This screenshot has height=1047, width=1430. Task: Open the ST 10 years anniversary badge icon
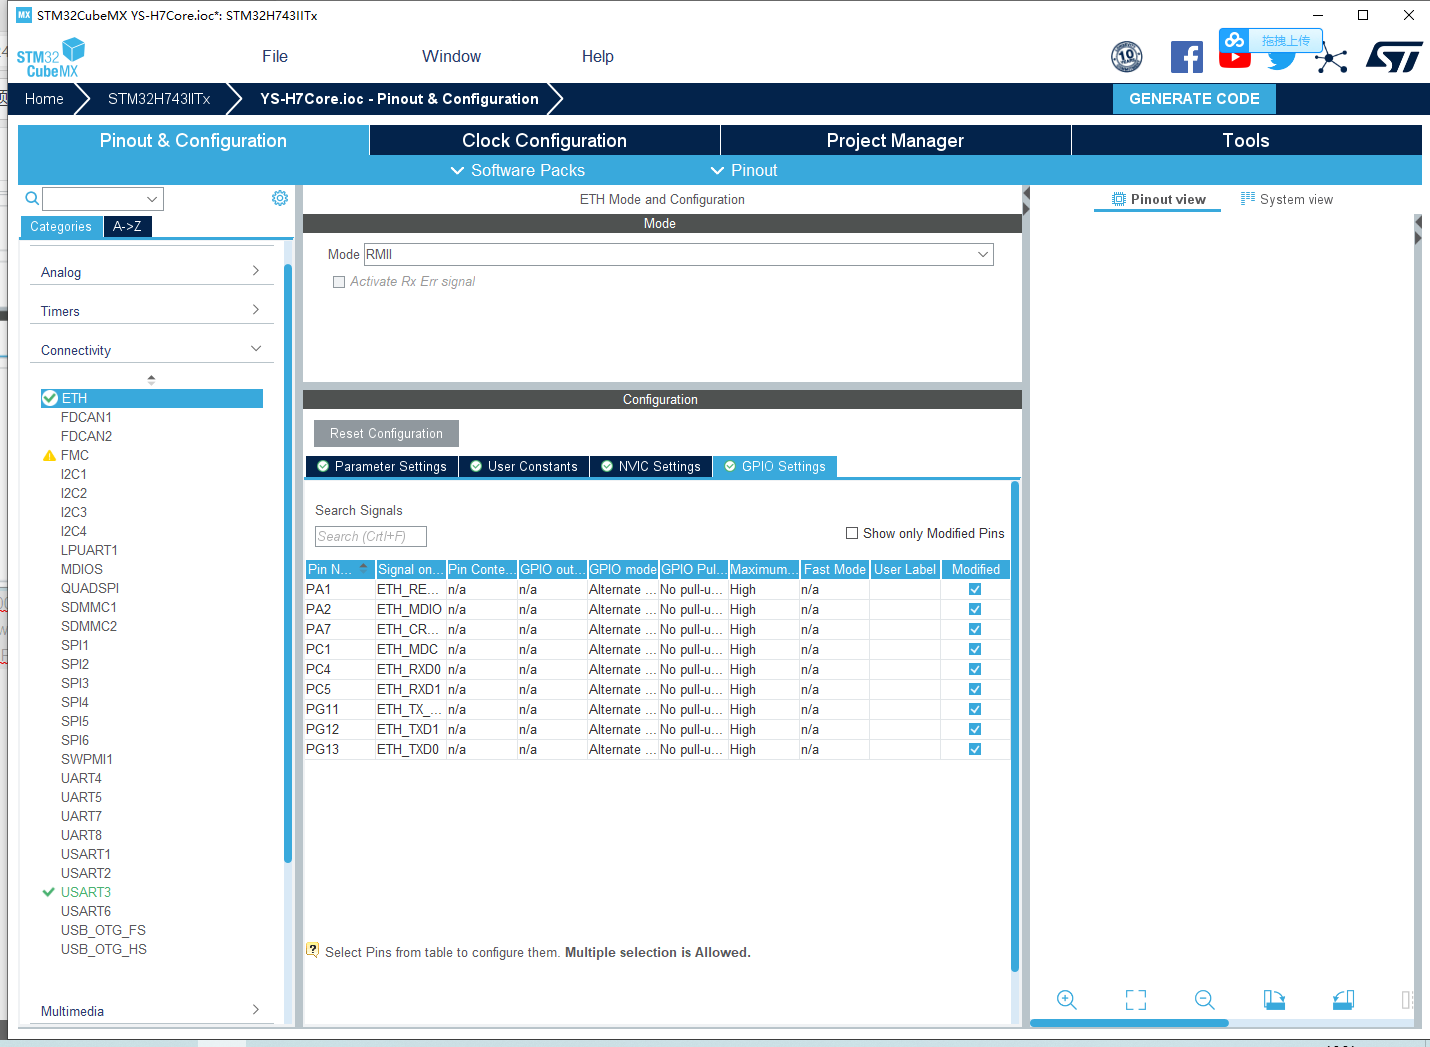pos(1127,56)
